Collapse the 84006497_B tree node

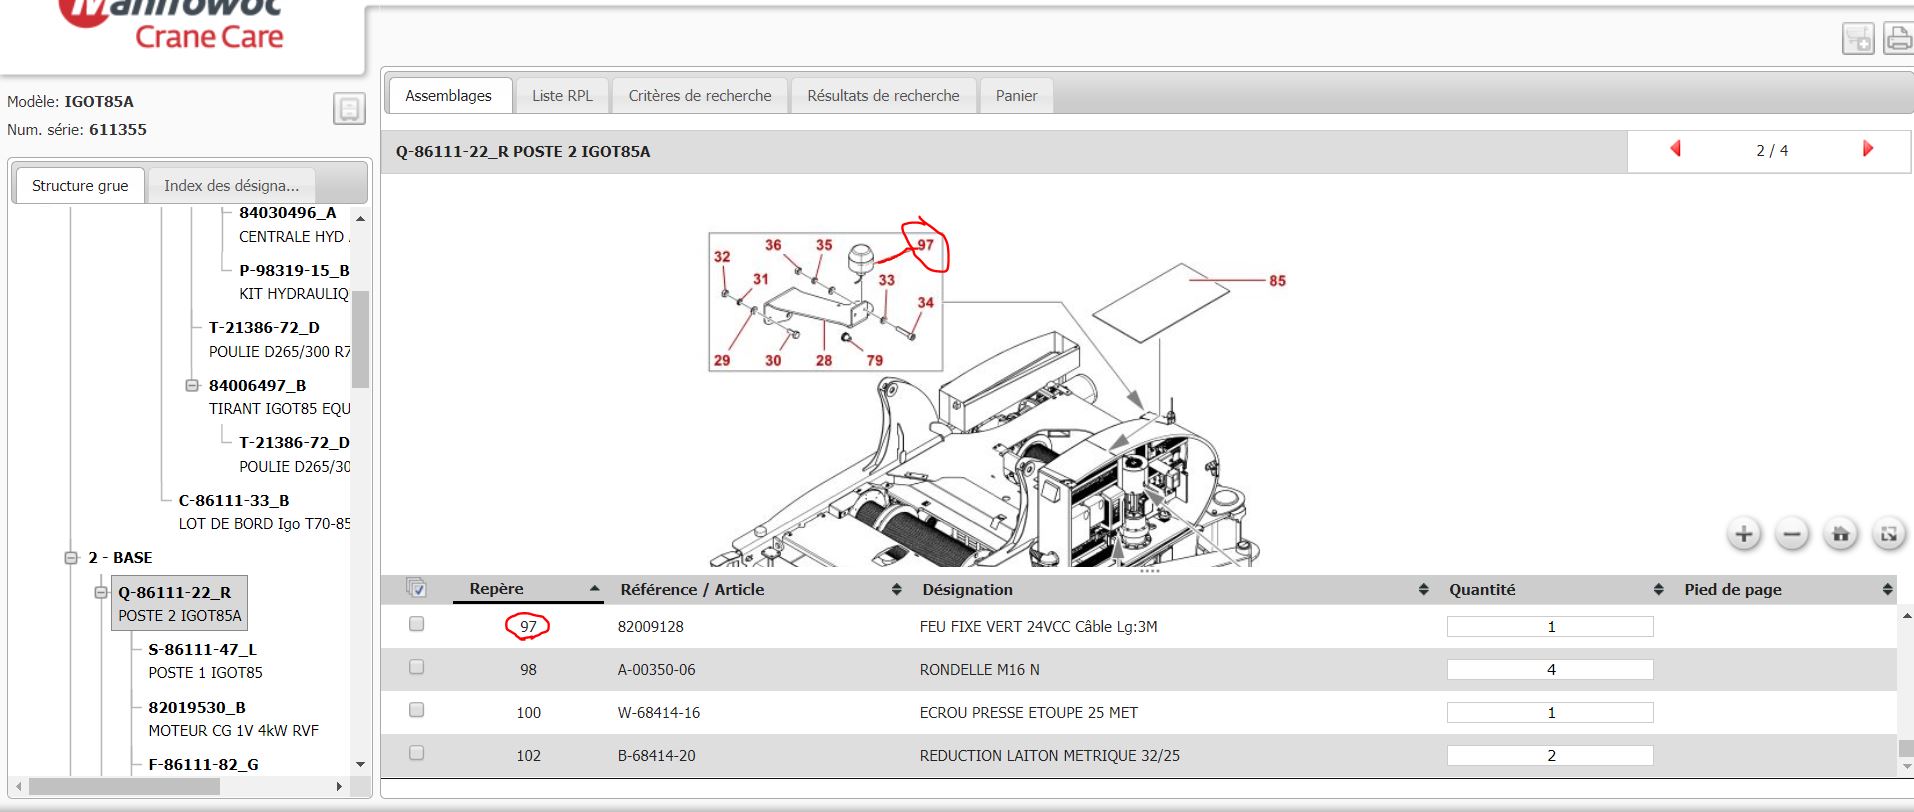(192, 386)
